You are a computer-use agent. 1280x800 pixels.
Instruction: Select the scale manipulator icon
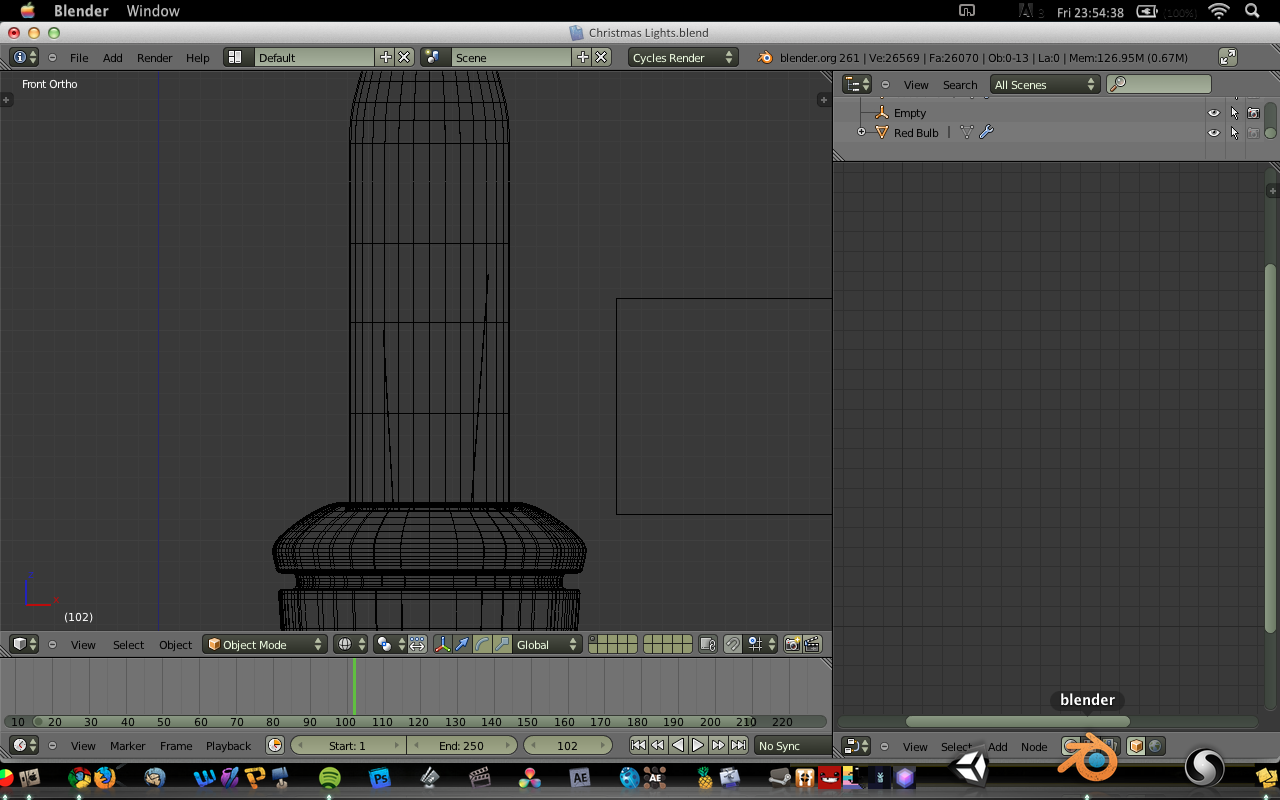tap(501, 645)
